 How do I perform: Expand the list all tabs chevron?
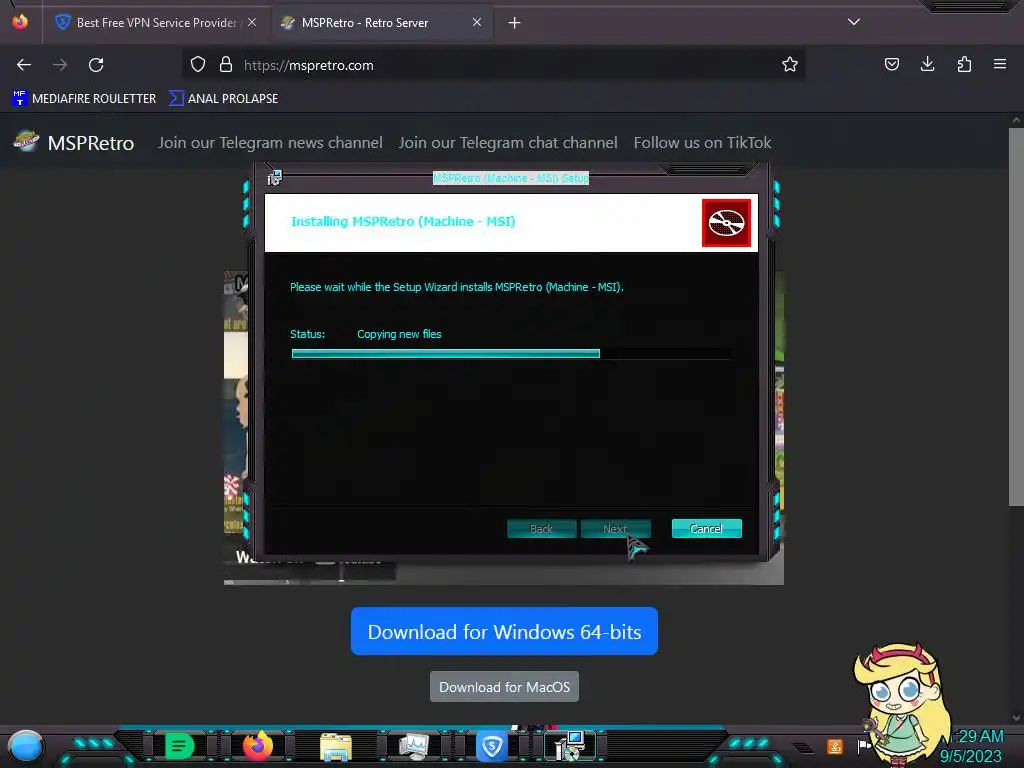(x=854, y=22)
